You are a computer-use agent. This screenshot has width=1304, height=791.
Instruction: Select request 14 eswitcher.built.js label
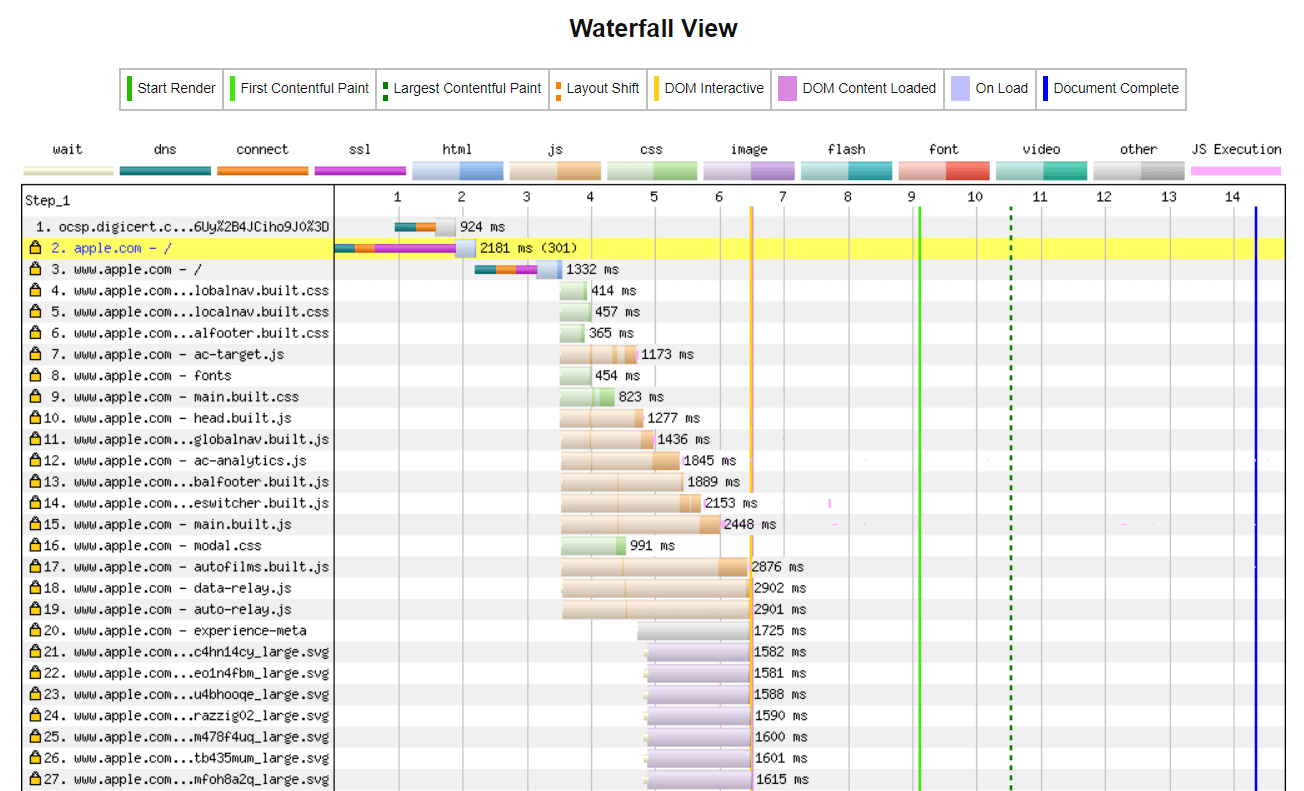[187, 503]
